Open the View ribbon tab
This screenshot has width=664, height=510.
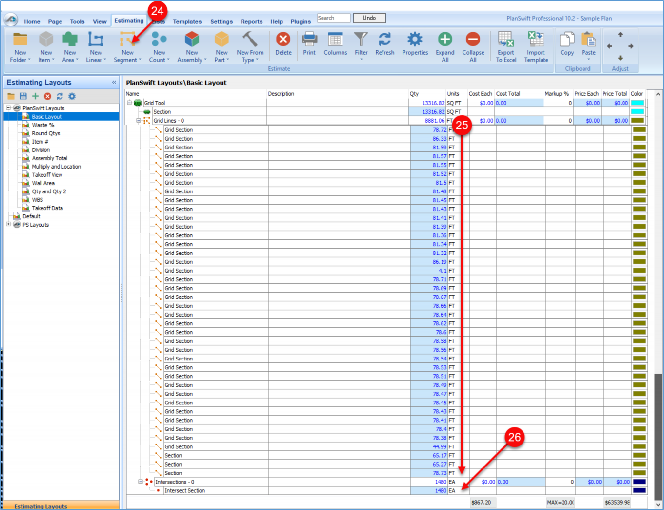pyautogui.click(x=100, y=21)
